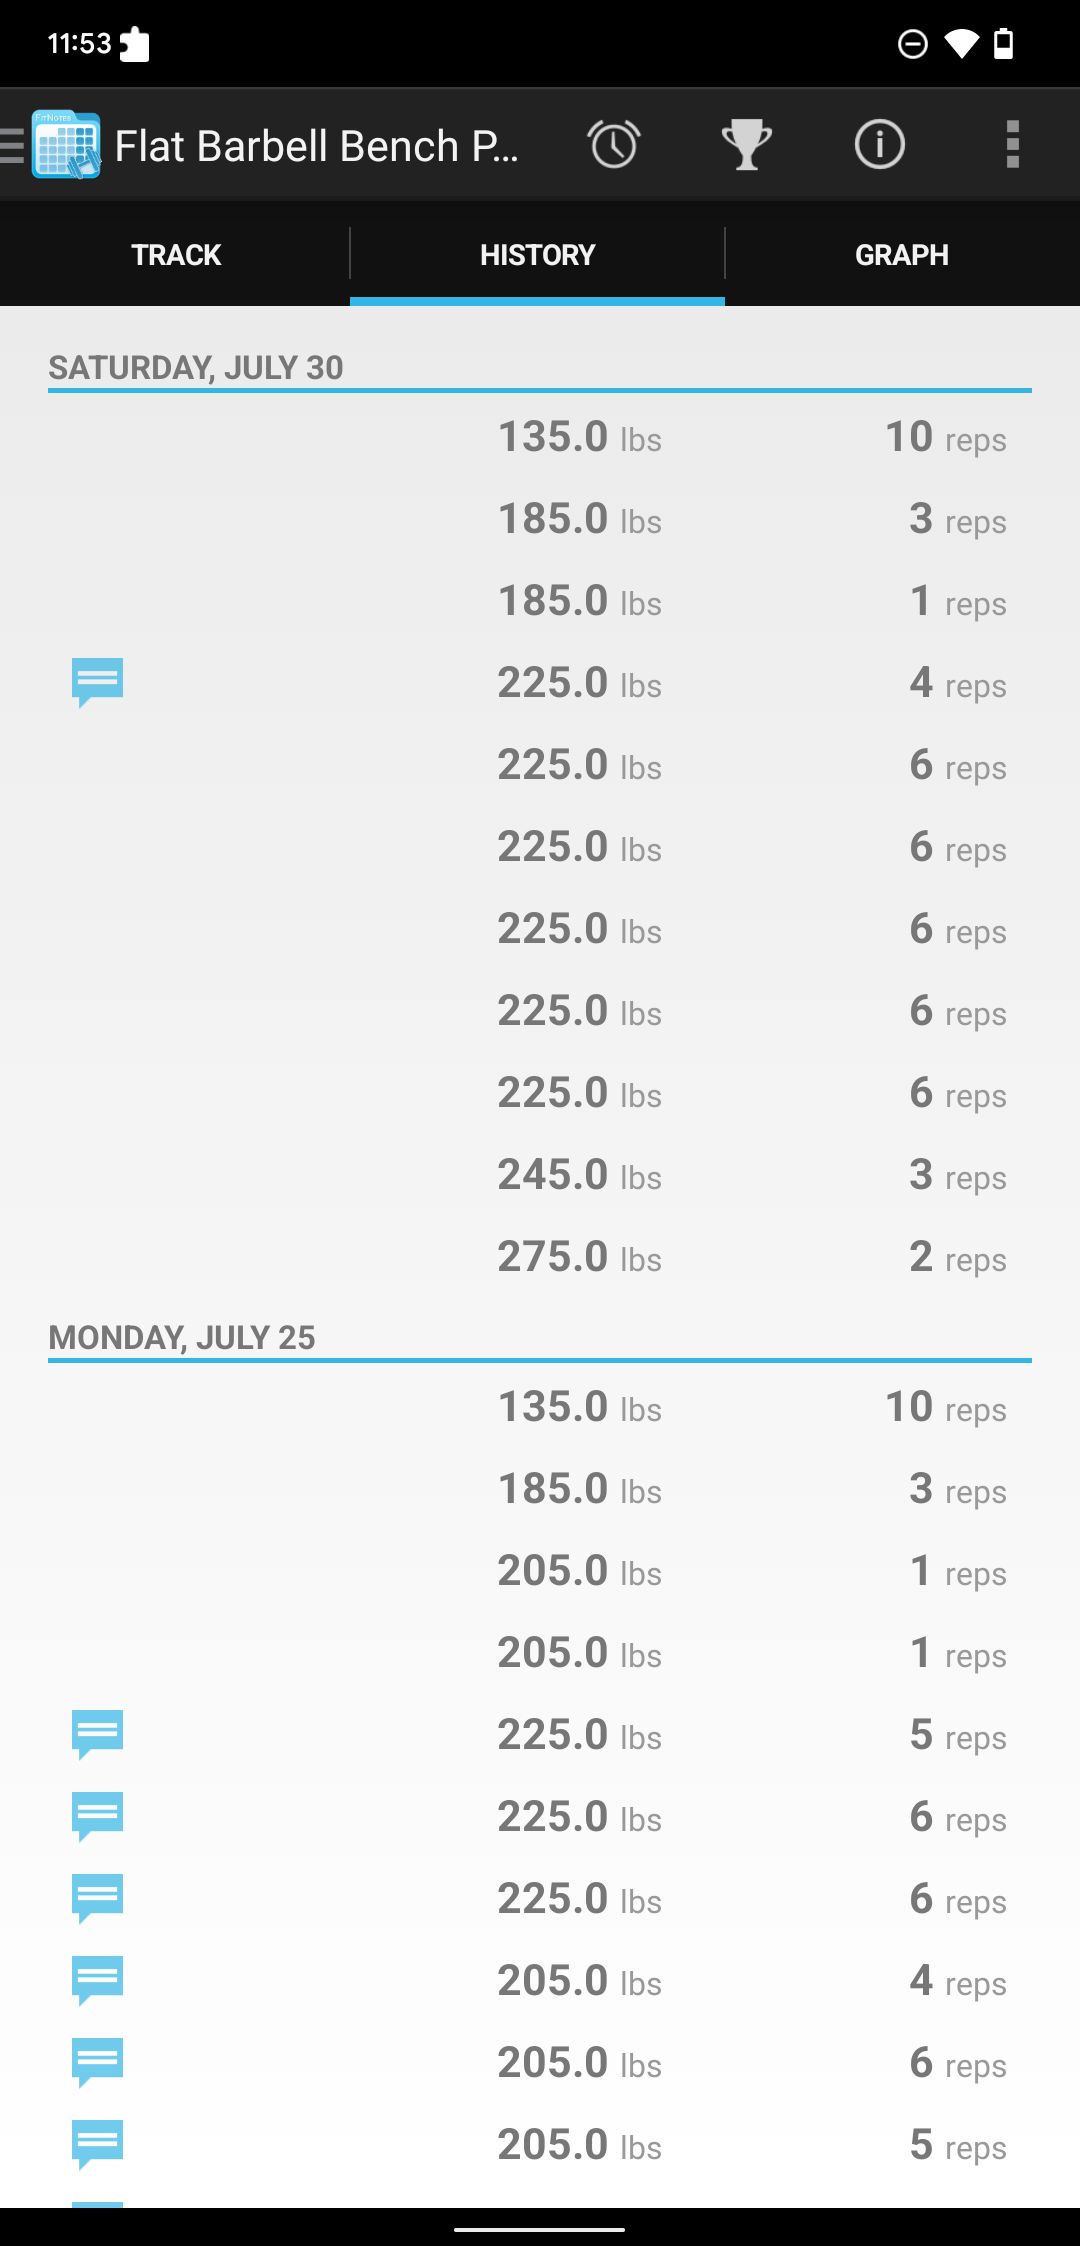Open the navigation drawer hamburger menu
This screenshot has width=1080, height=2246.
pyautogui.click(x=13, y=145)
